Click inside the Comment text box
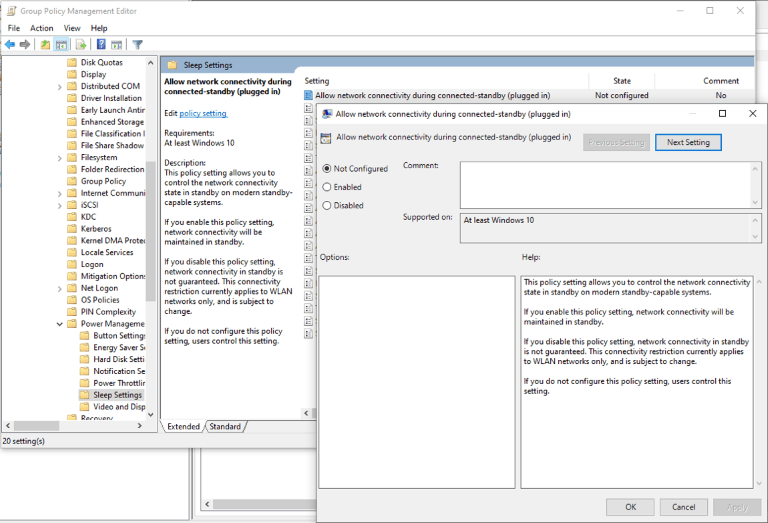The image size is (768, 523). point(605,185)
